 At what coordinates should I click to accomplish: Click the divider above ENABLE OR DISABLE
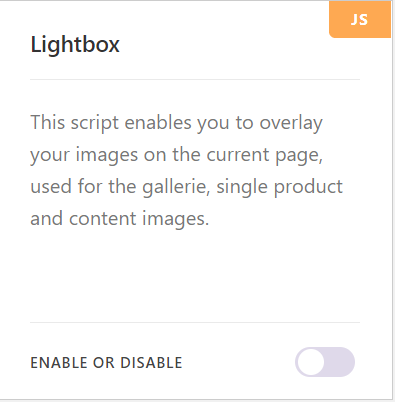(x=195, y=322)
